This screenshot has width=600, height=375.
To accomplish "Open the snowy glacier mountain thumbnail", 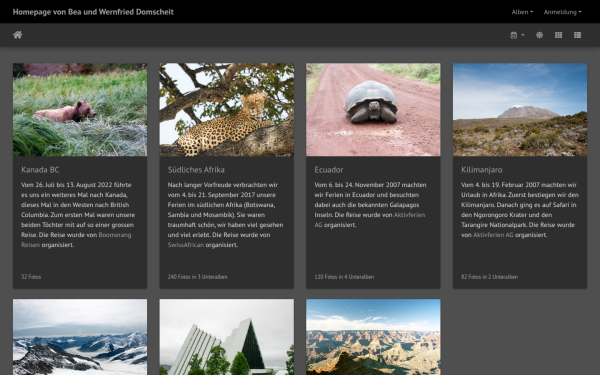I will click(x=80, y=337).
